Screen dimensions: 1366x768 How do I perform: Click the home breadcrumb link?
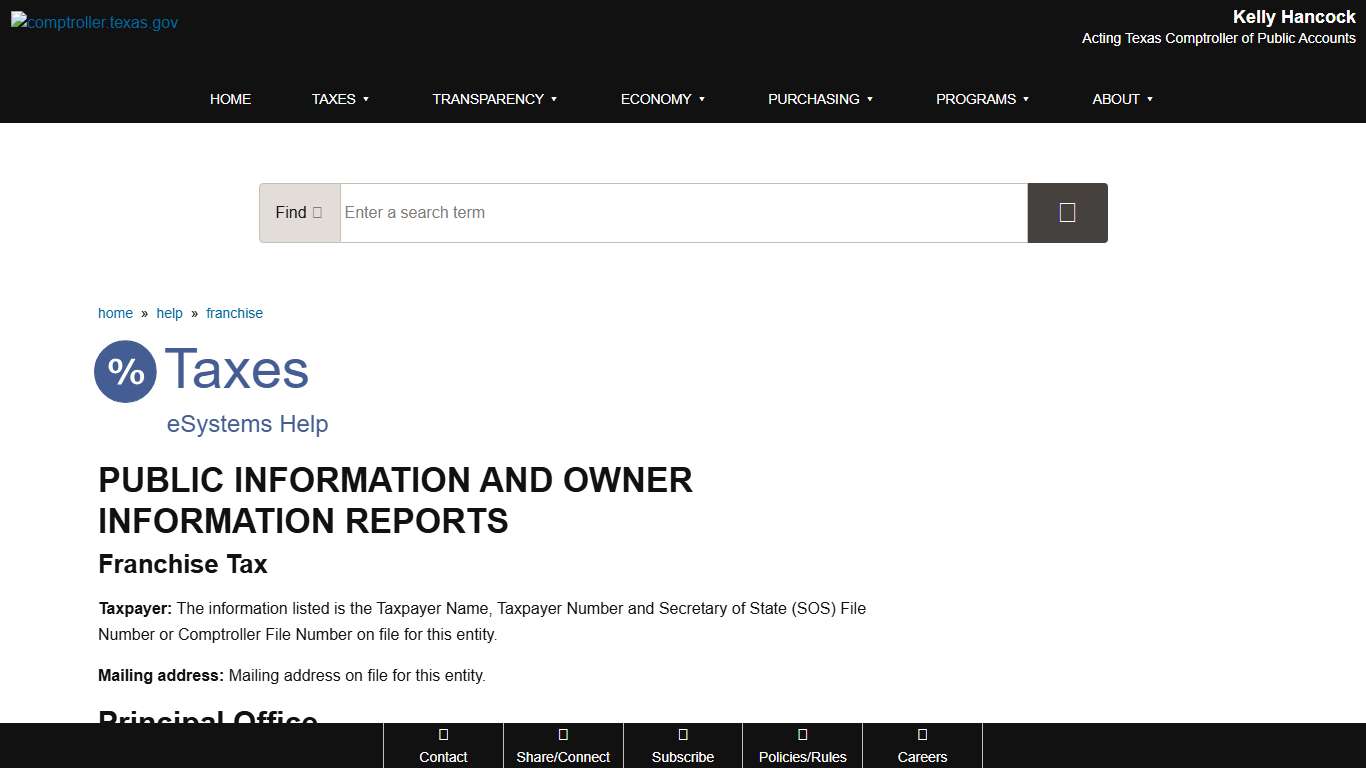[115, 313]
